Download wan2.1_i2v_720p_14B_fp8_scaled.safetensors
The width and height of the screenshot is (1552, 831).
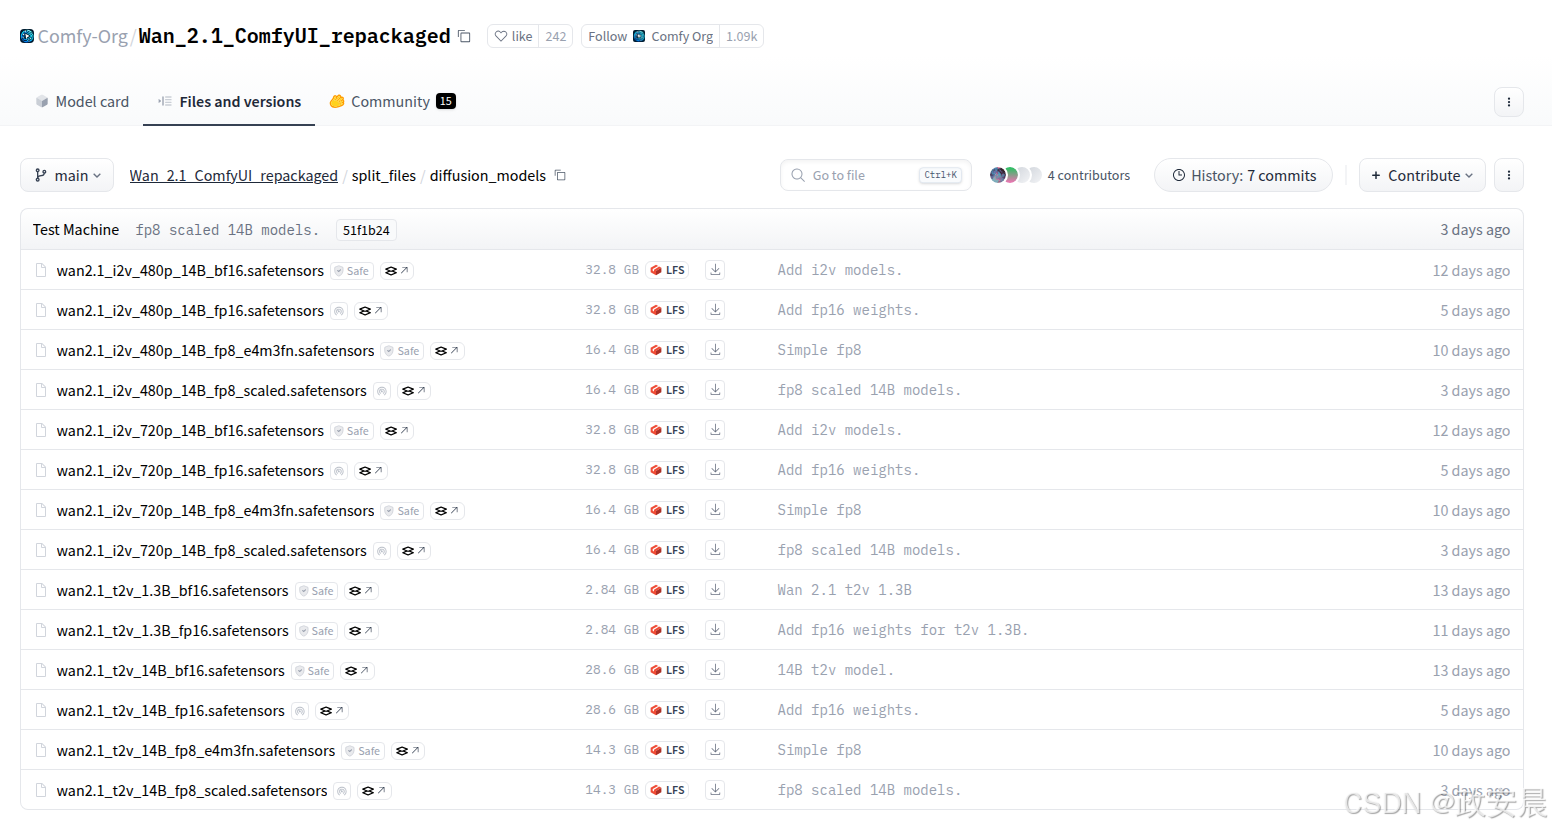715,550
